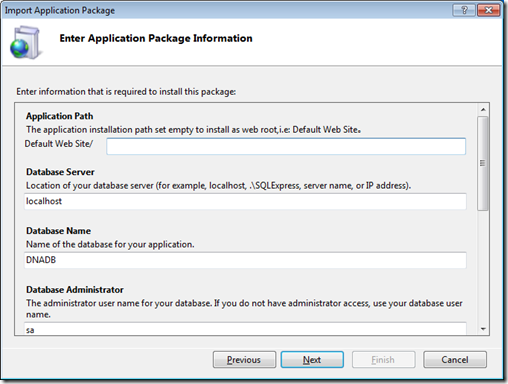This screenshot has height=384, width=508.
Task: Click the Database Administrator field with sa
Action: [x=245, y=329]
